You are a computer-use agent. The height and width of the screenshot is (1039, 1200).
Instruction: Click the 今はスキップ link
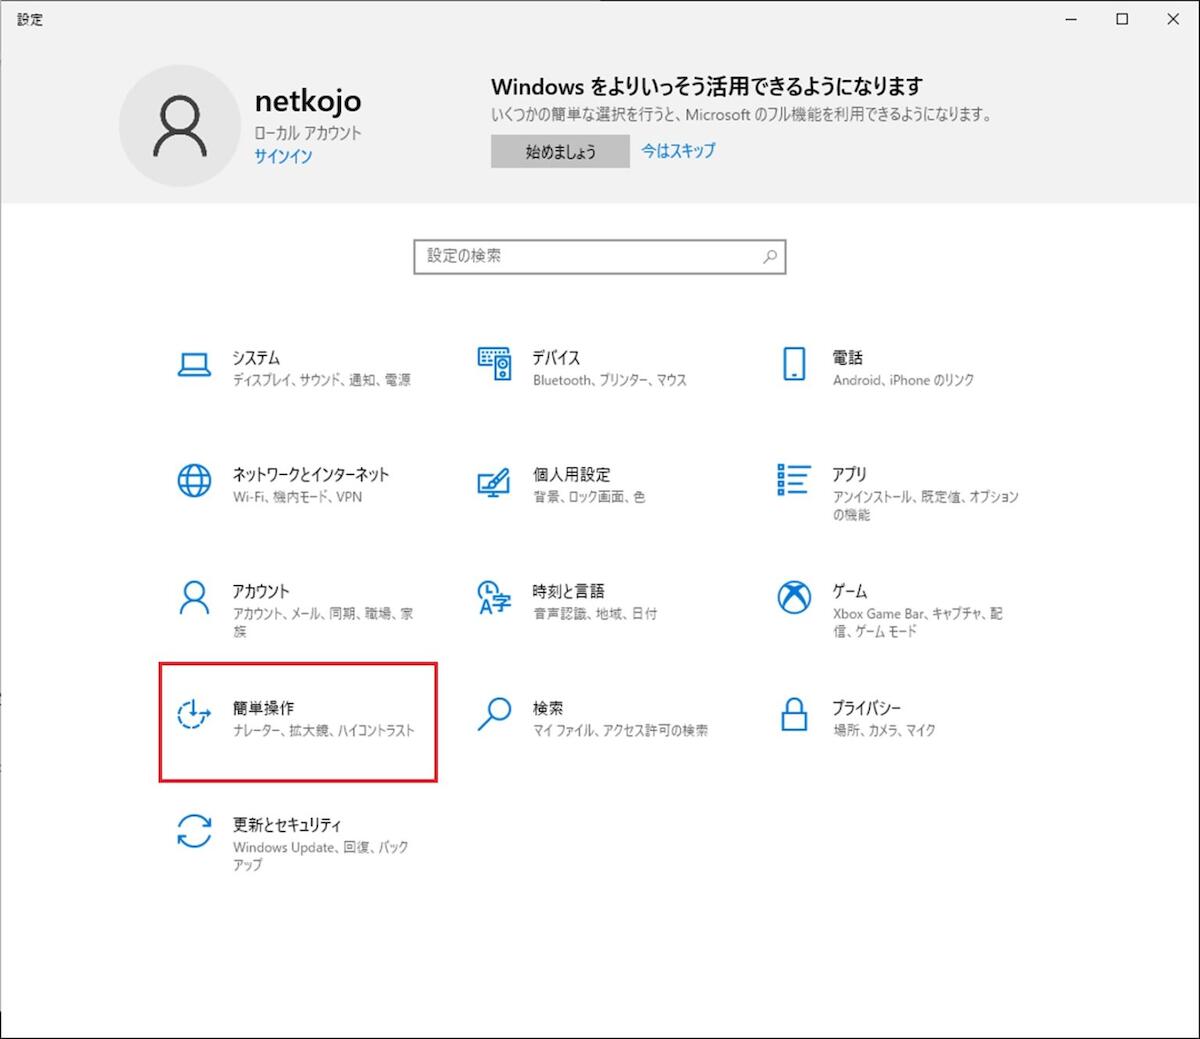[x=678, y=151]
